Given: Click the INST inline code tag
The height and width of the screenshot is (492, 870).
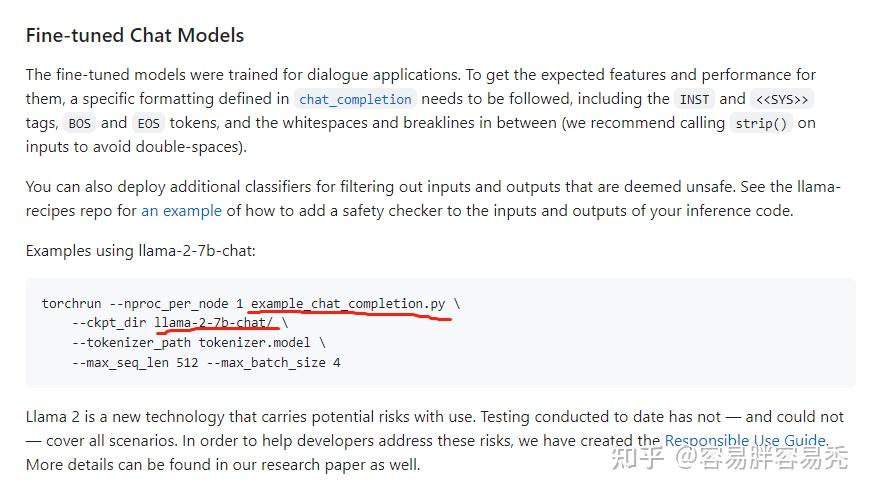Looking at the screenshot, I should (x=694, y=99).
